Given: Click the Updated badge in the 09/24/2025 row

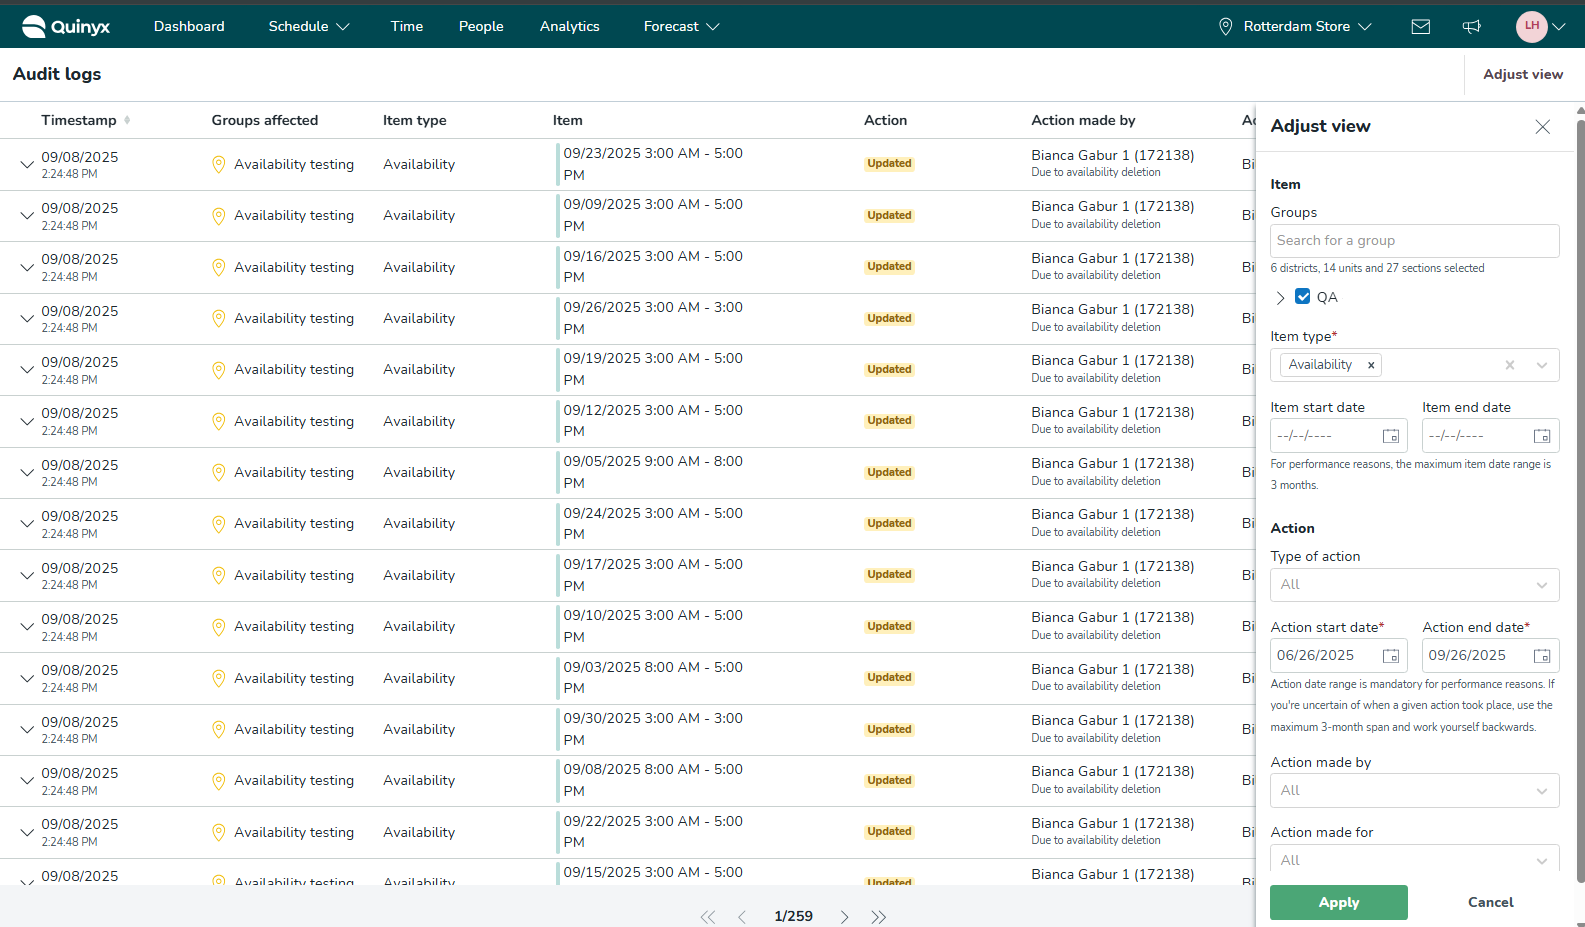Looking at the screenshot, I should pos(889,524).
